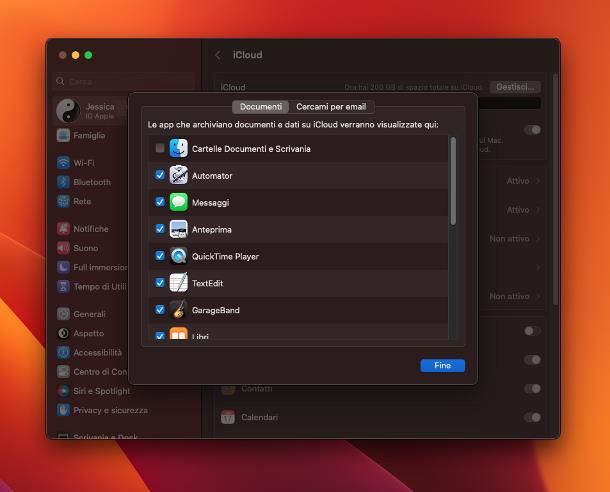Click the app list scrollbar

[453, 181]
